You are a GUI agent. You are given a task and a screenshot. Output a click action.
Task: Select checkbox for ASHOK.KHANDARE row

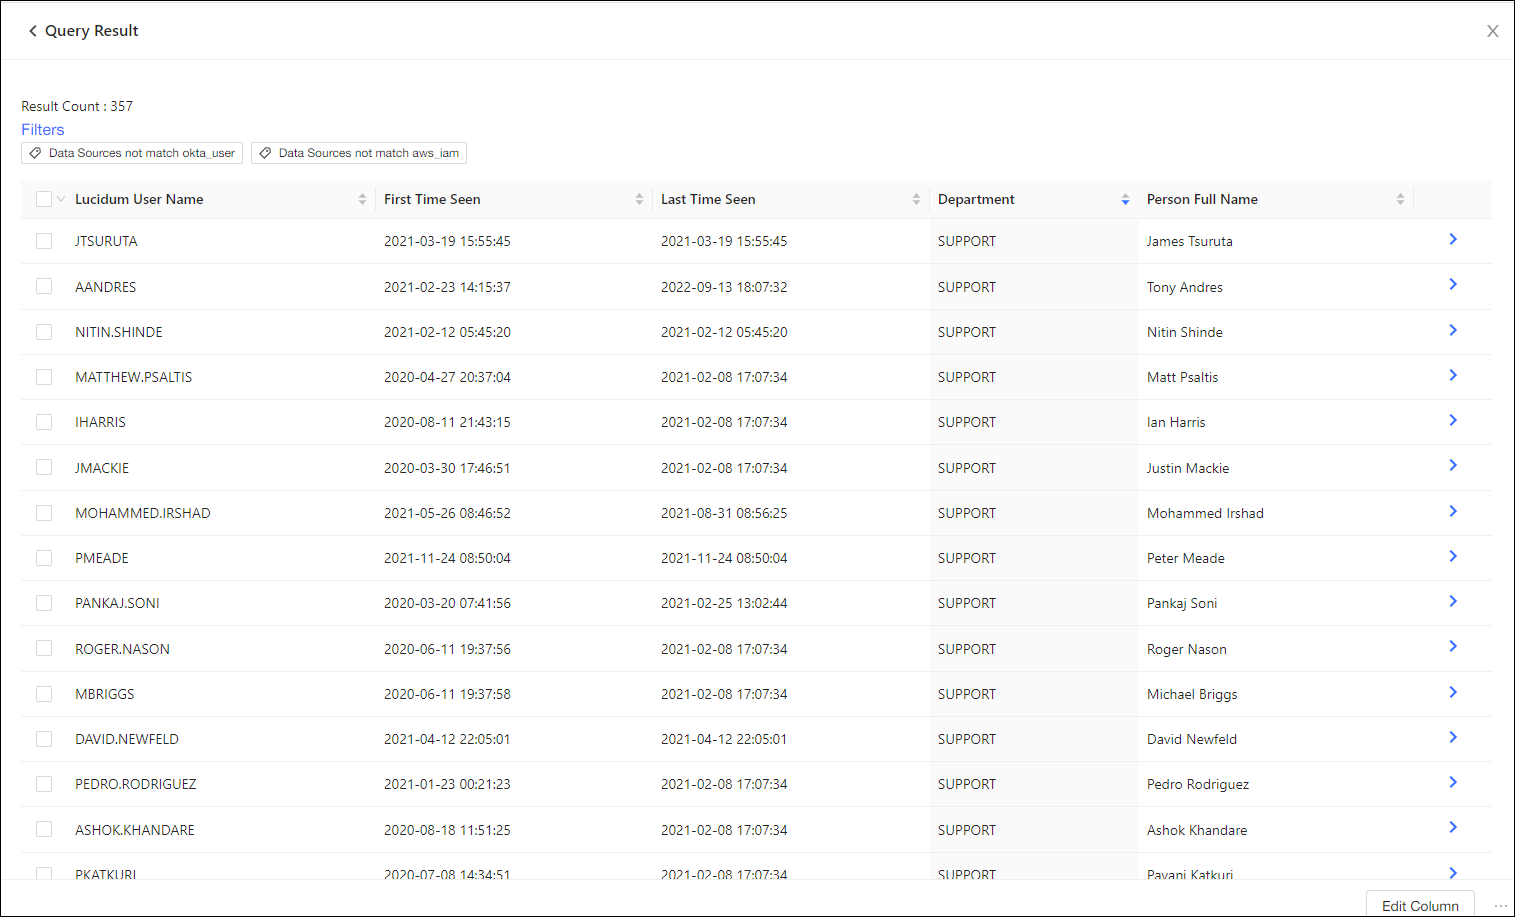coord(44,829)
